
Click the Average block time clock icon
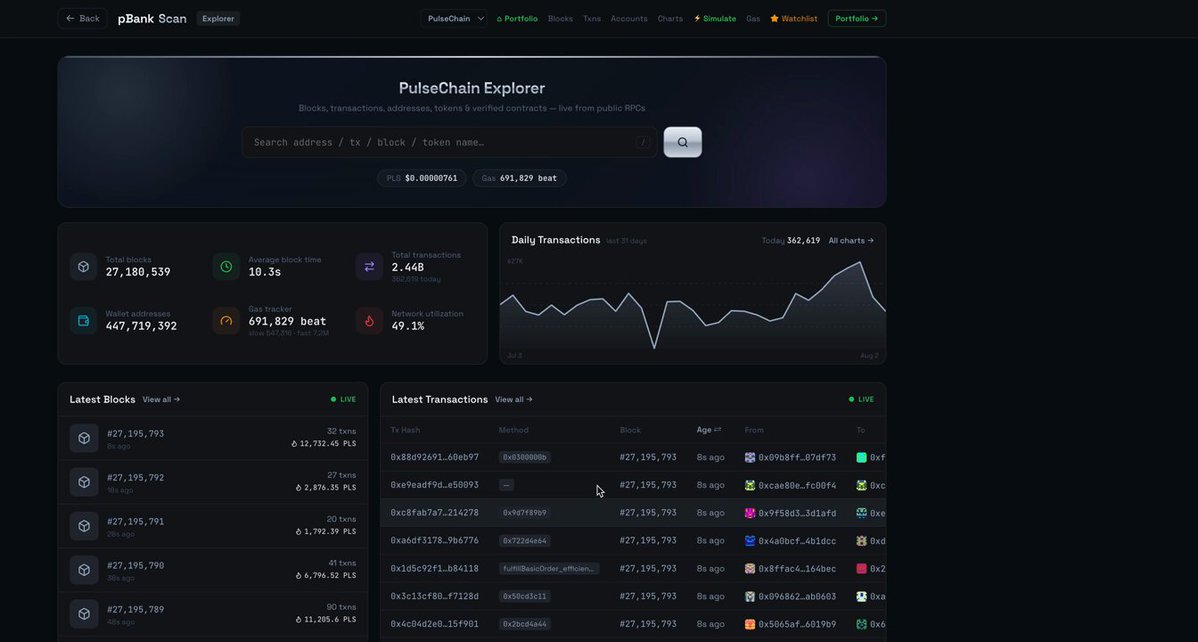coord(226,267)
